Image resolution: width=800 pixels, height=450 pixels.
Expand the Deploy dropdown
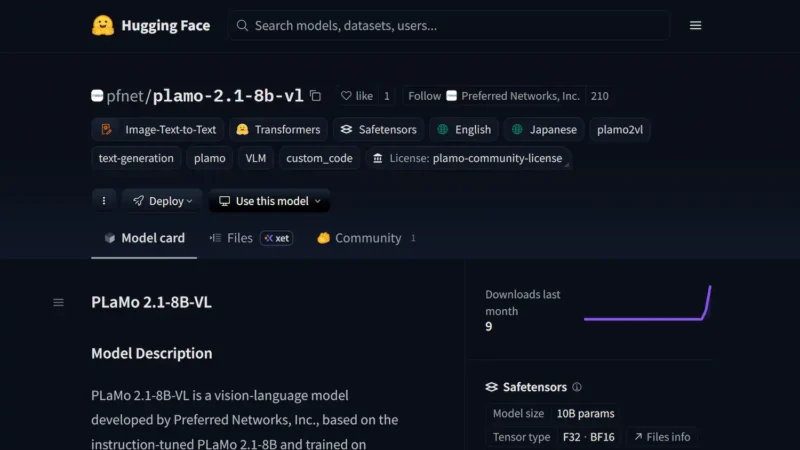(x=162, y=201)
